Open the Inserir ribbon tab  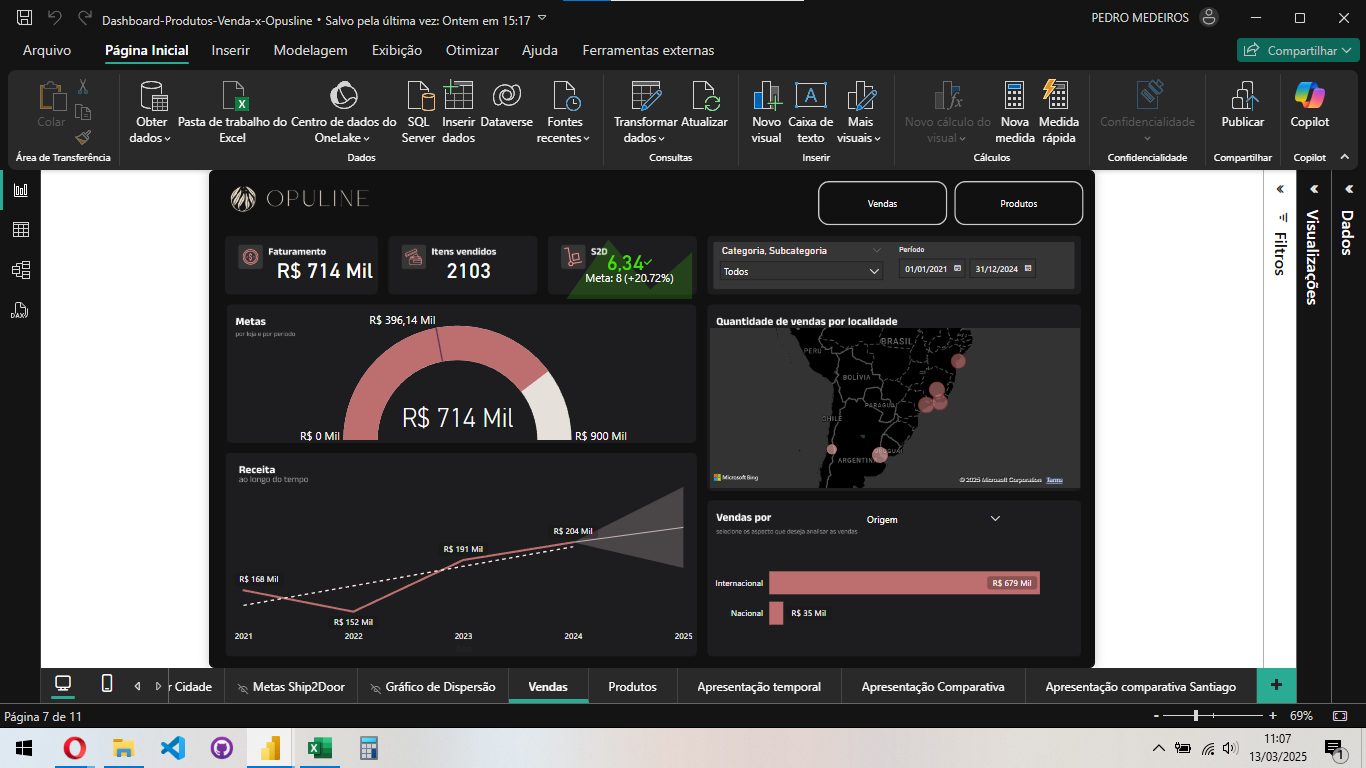[231, 50]
